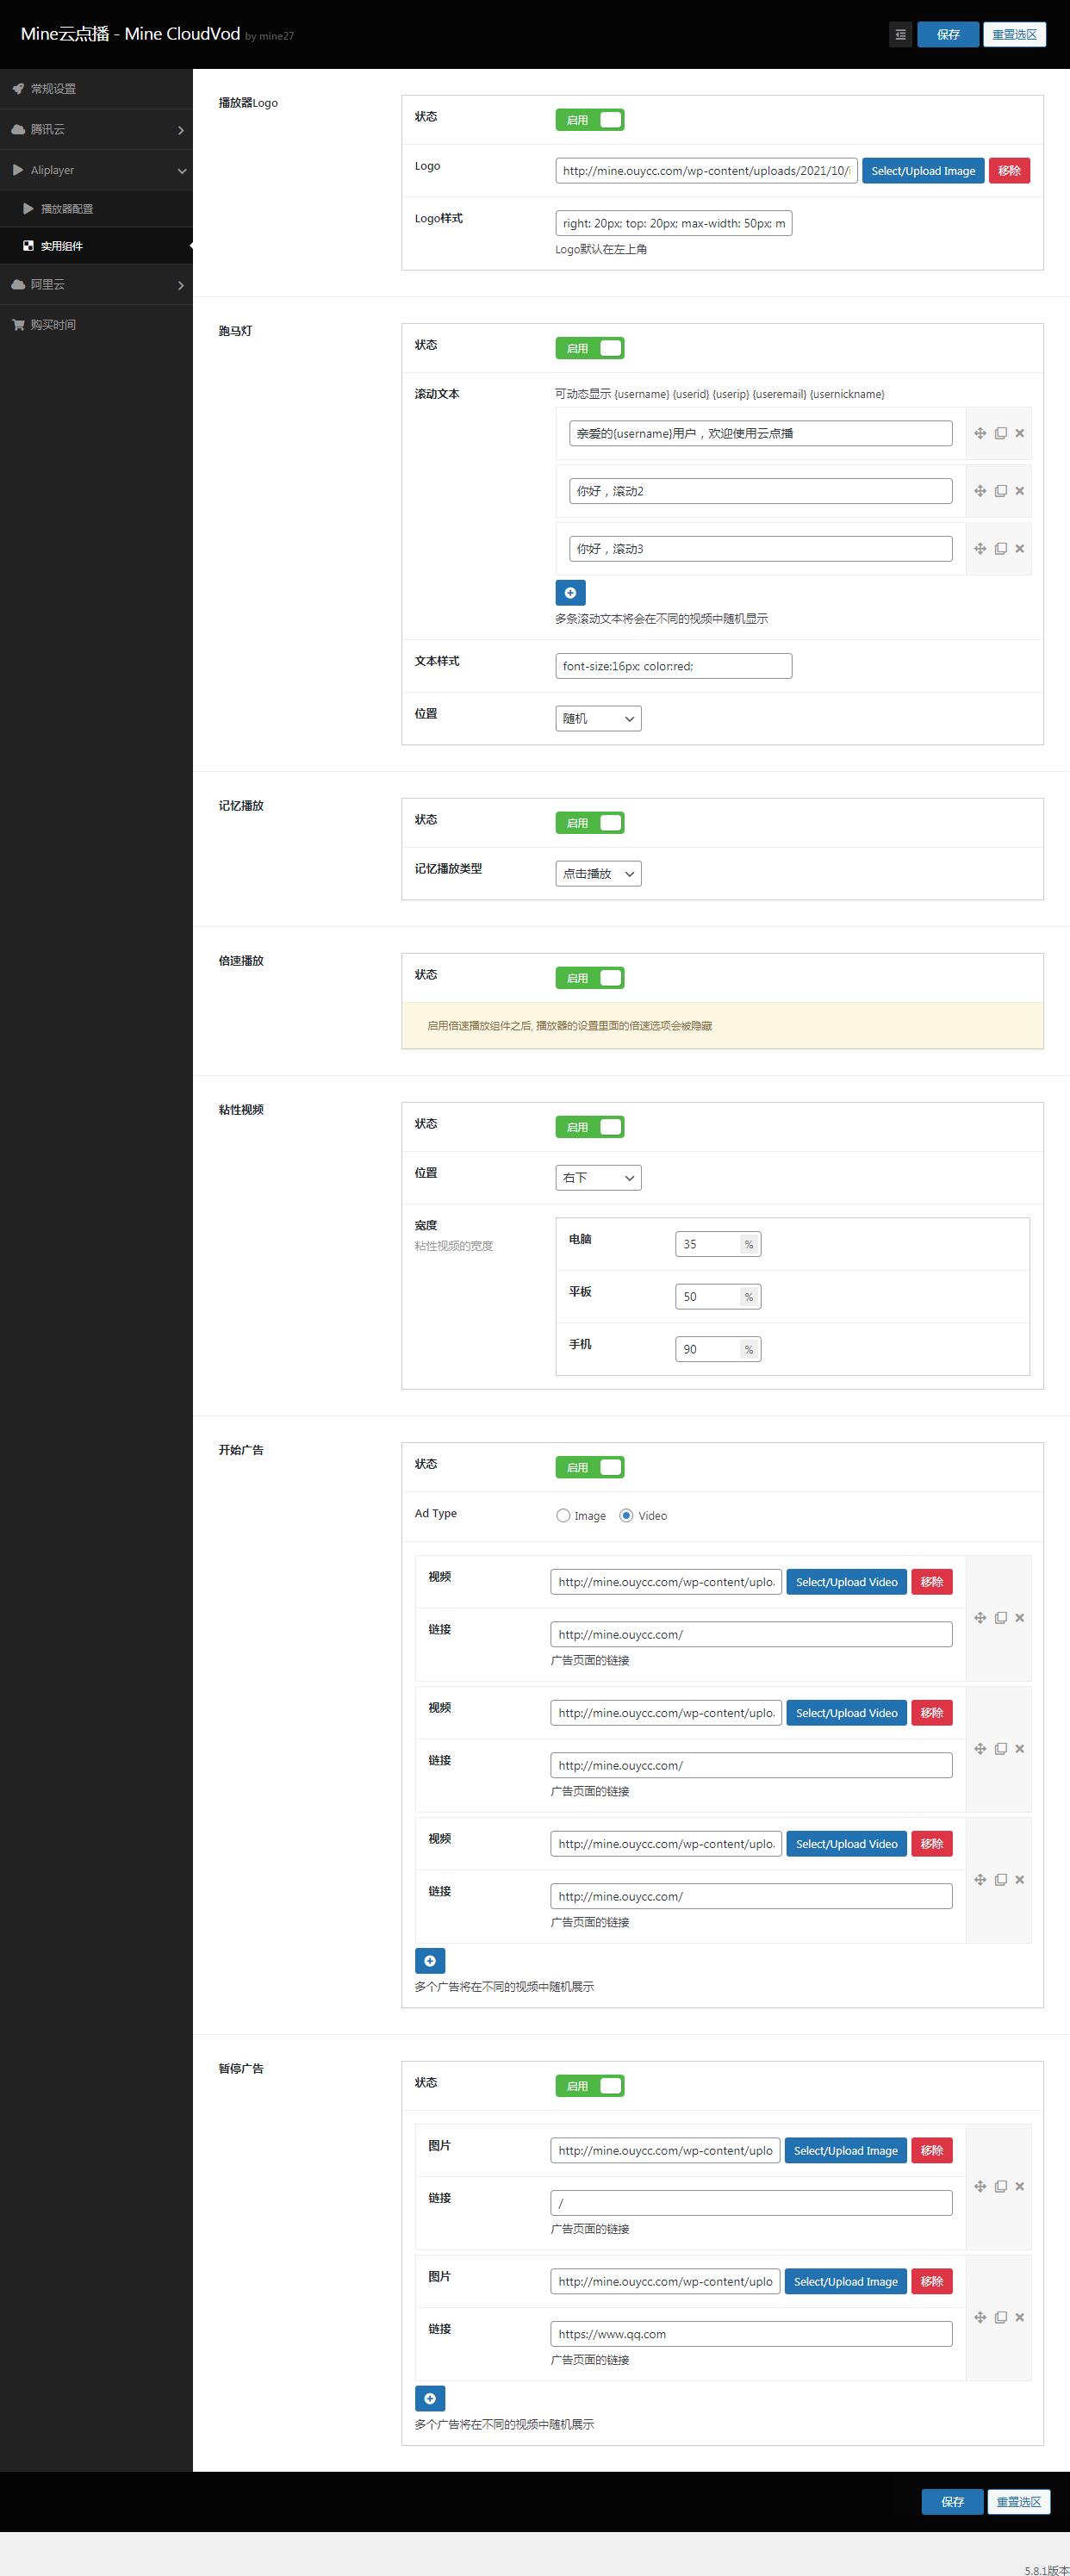Expand the 阿里云 sidebar menu
The image size is (1070, 2576).
[x=96, y=284]
